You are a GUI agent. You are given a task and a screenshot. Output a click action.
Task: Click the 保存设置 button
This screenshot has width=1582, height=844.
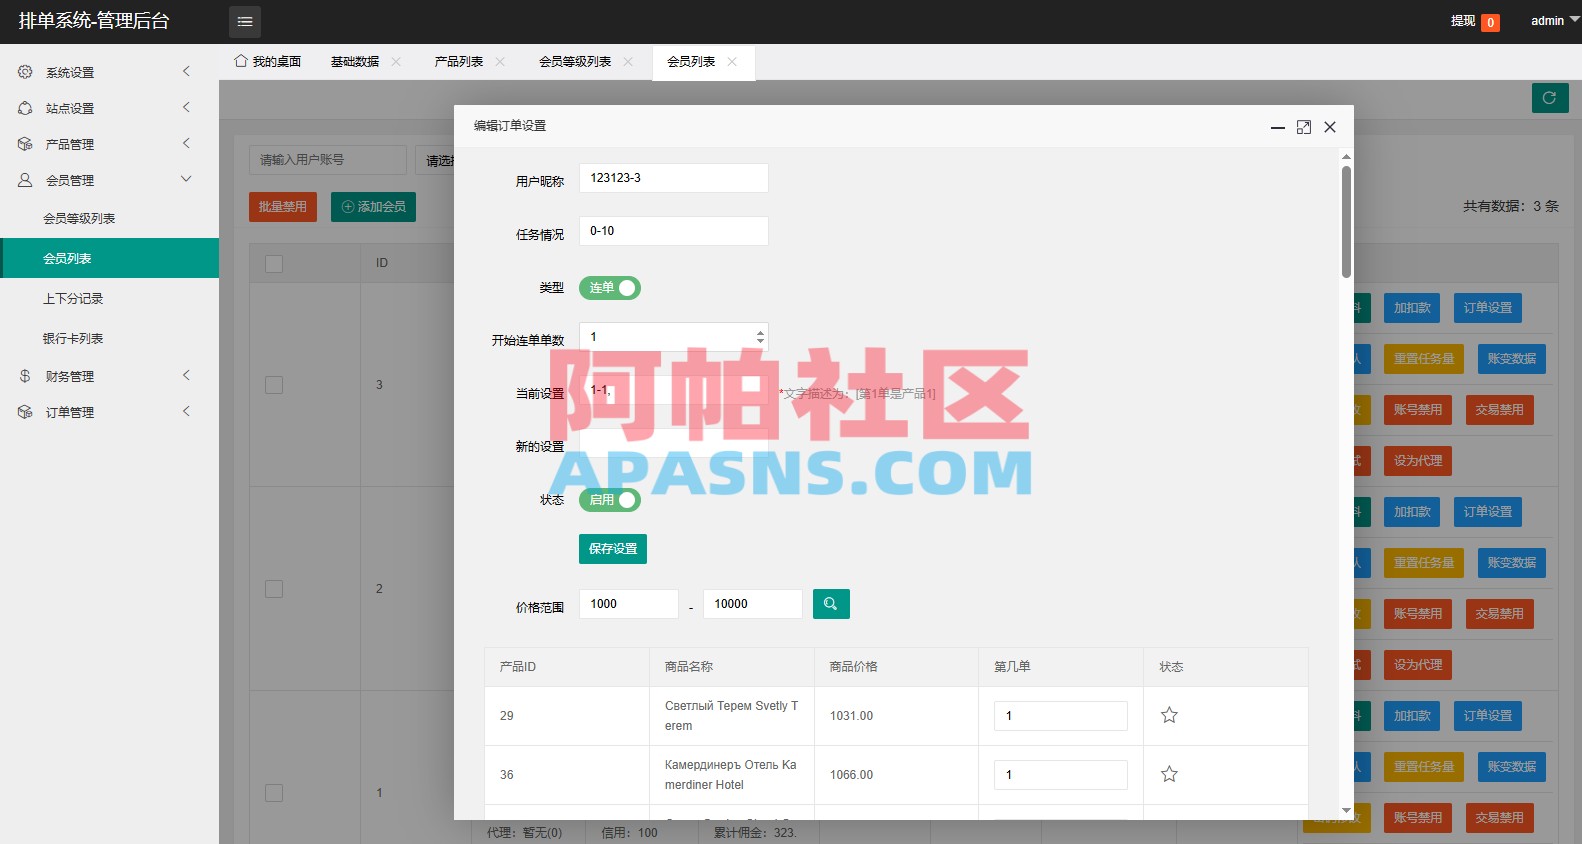click(613, 549)
